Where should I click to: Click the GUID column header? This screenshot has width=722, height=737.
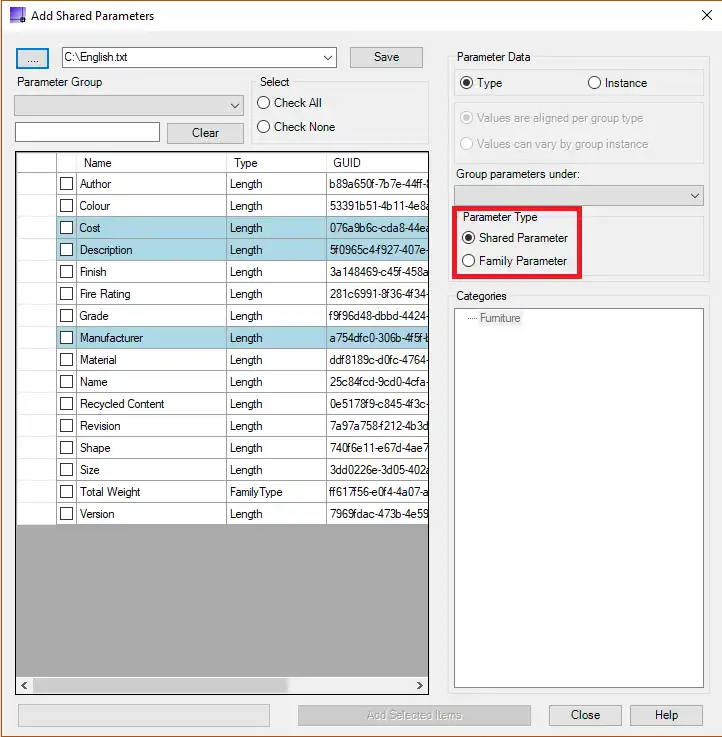376,162
